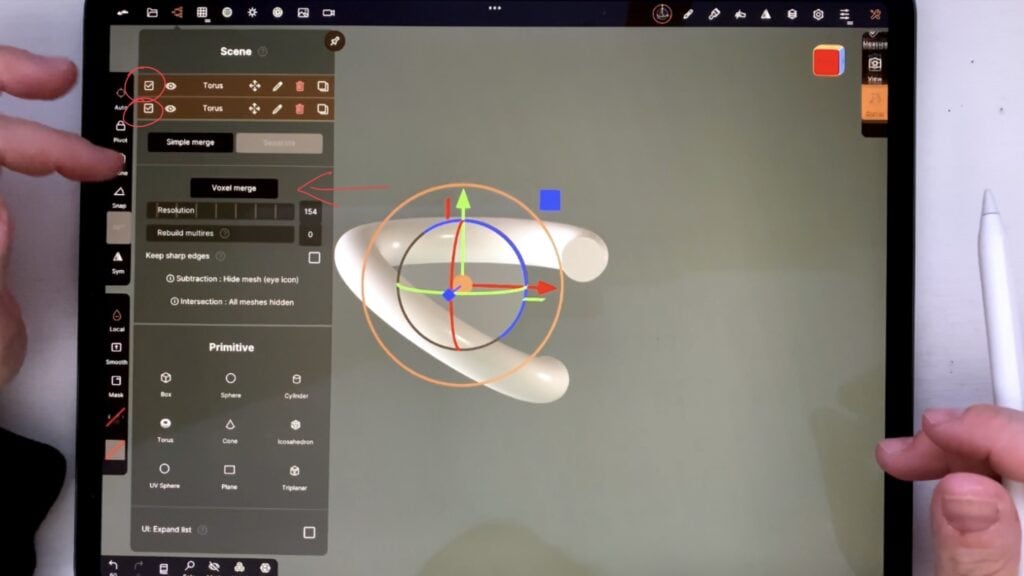Click the view orientation cube
The width and height of the screenshot is (1024, 576).
(828, 61)
